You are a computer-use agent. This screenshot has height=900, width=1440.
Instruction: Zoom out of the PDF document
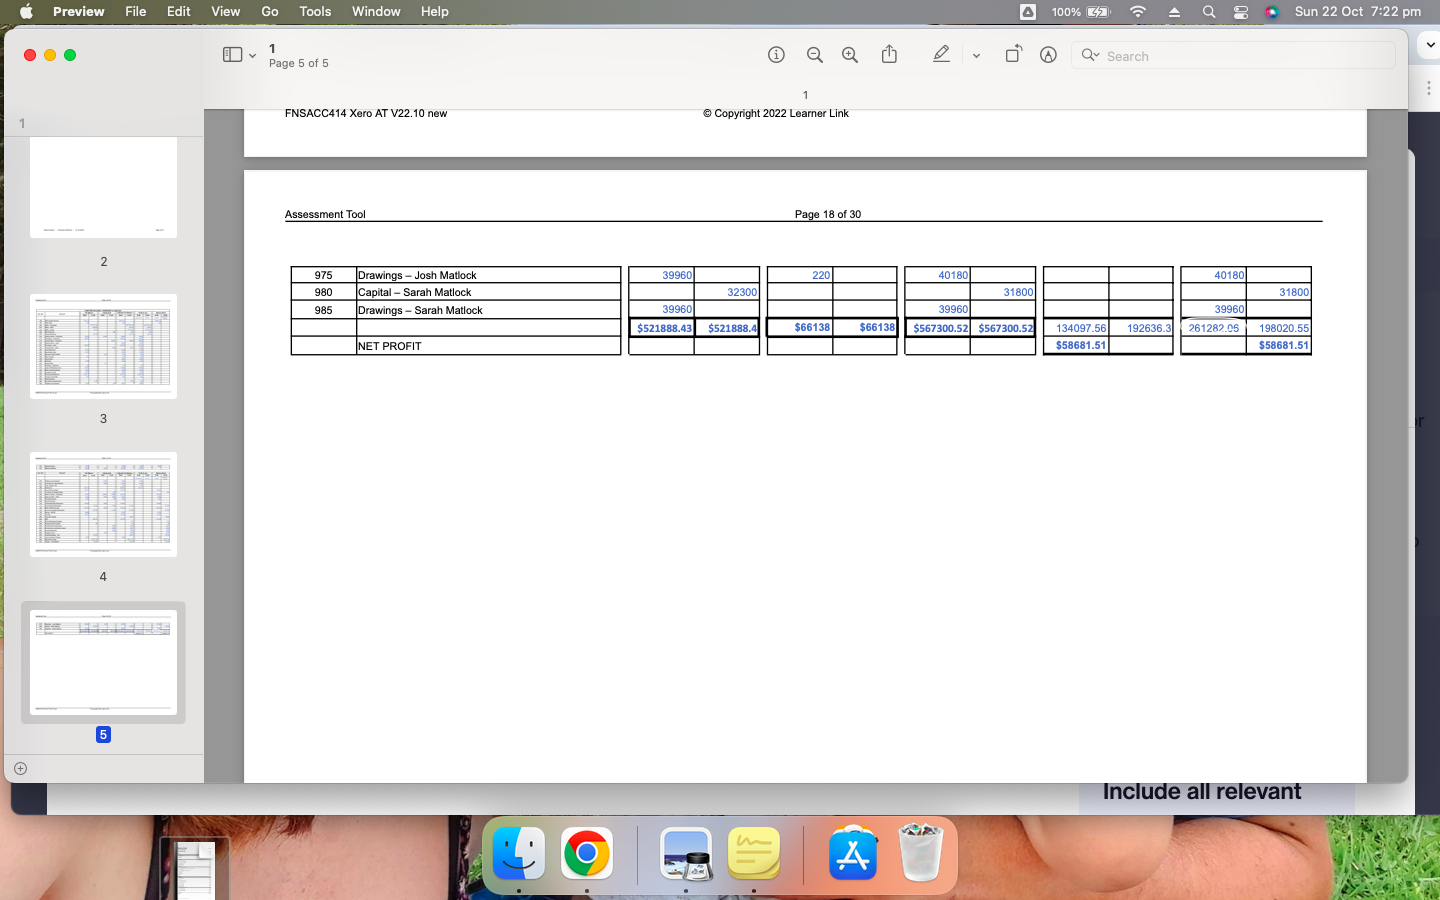tap(814, 55)
